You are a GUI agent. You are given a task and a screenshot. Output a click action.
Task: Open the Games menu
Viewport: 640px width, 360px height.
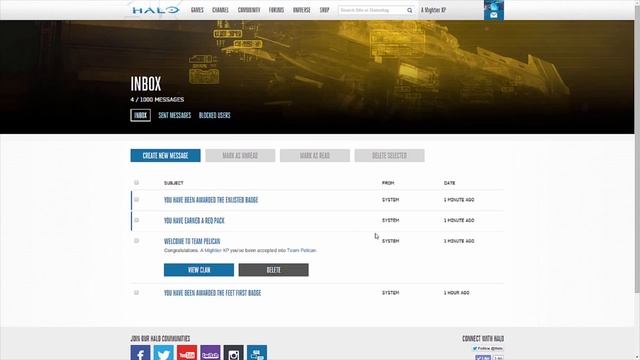point(197,10)
